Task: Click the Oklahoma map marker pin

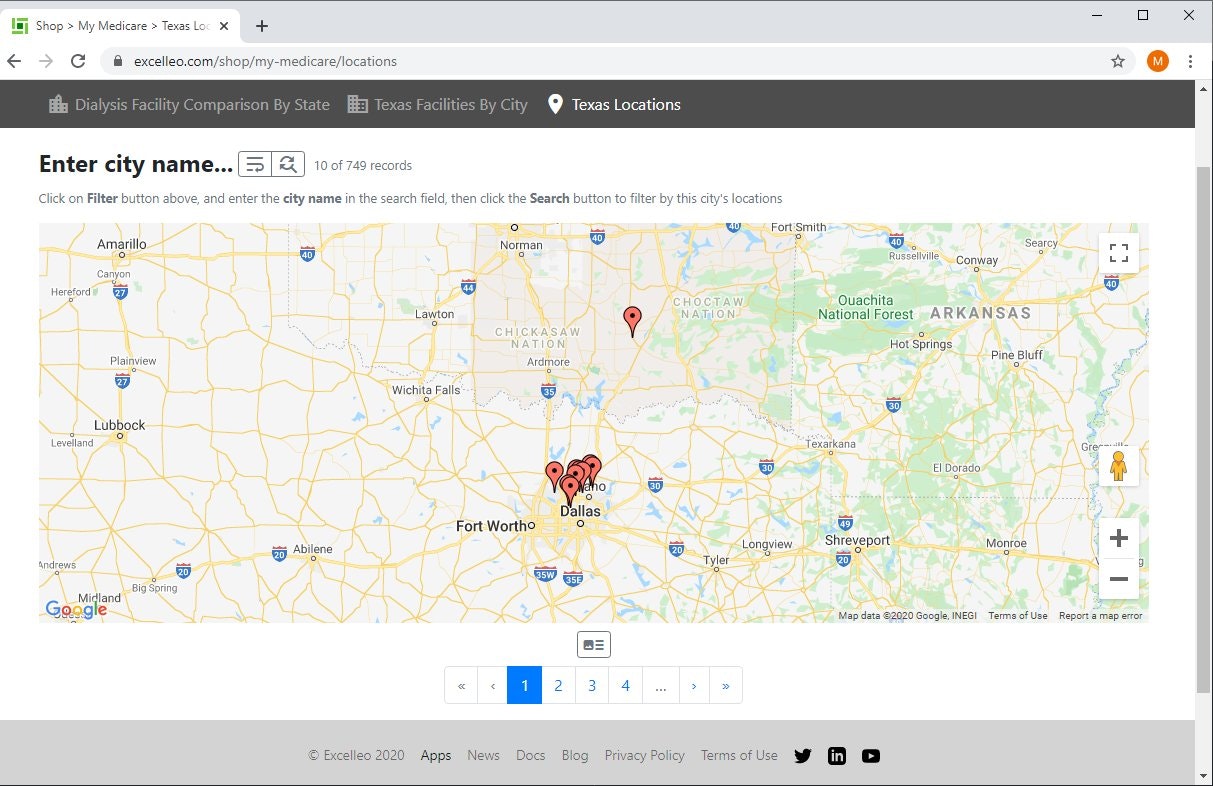Action: click(632, 321)
